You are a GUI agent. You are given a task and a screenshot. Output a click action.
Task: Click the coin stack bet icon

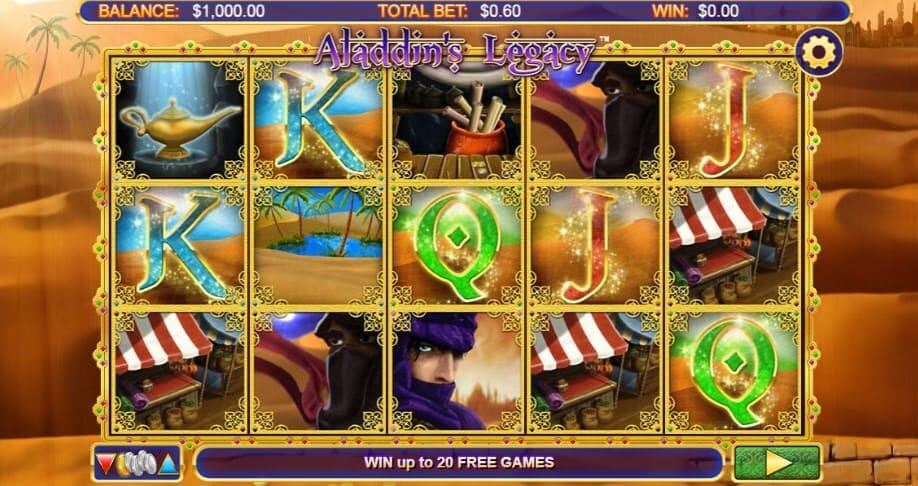coord(137,464)
